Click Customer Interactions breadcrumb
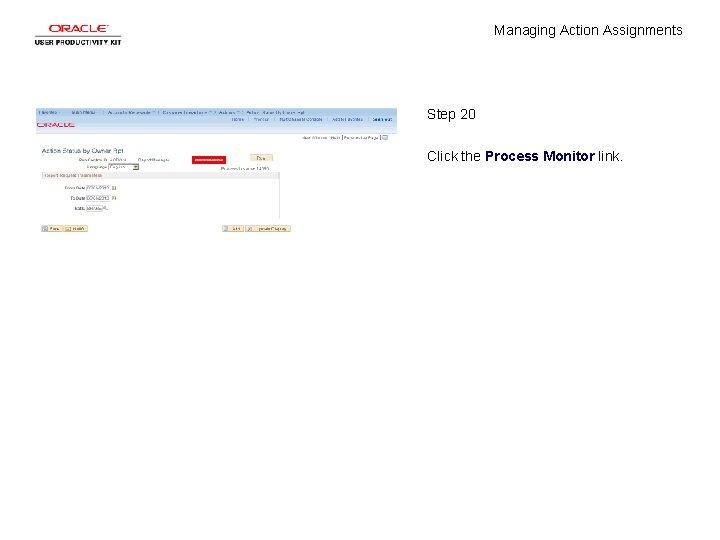Viewport: 720px width, 540px height. (186, 112)
